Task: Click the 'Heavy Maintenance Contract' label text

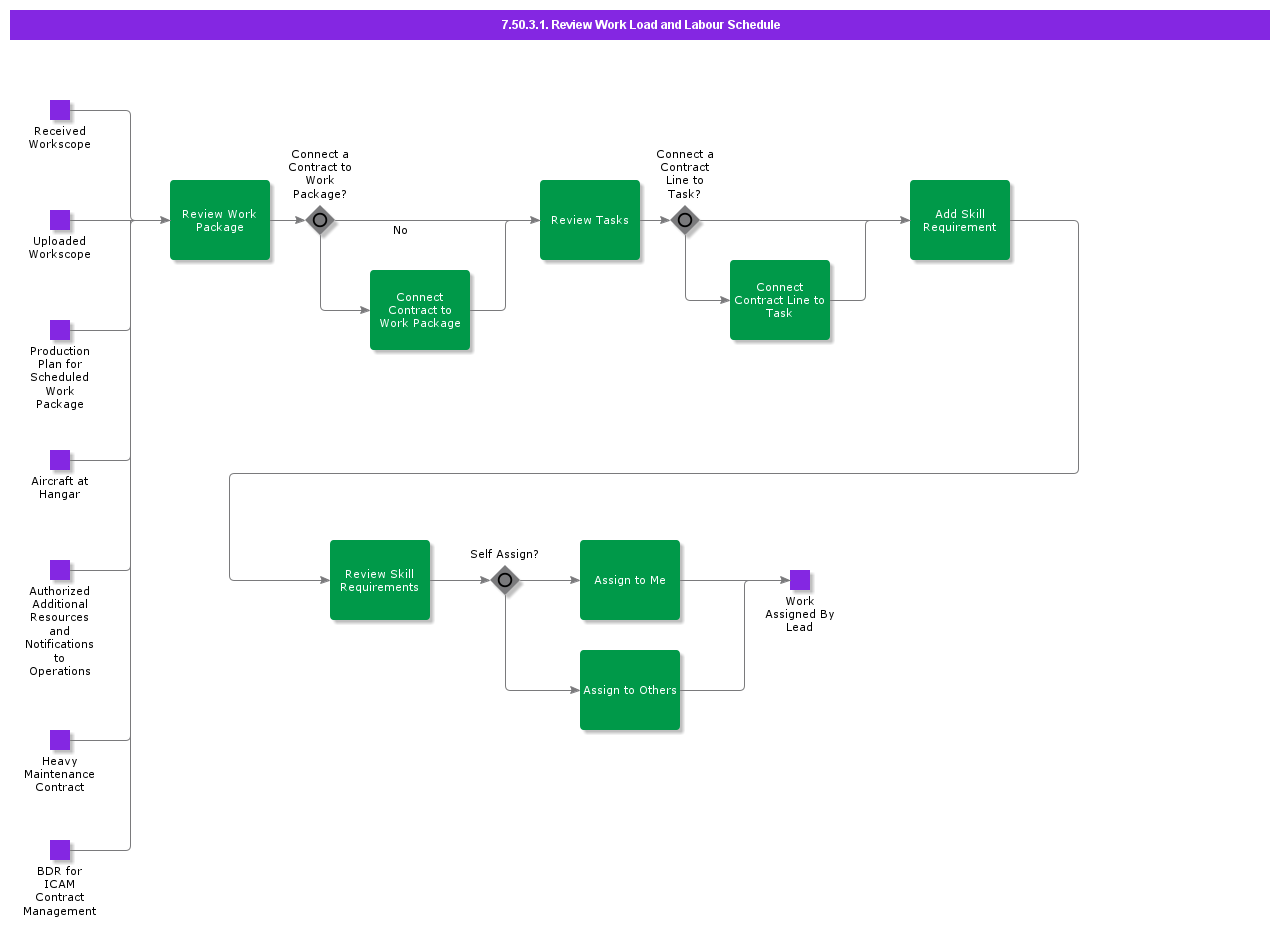Action: (x=60, y=774)
